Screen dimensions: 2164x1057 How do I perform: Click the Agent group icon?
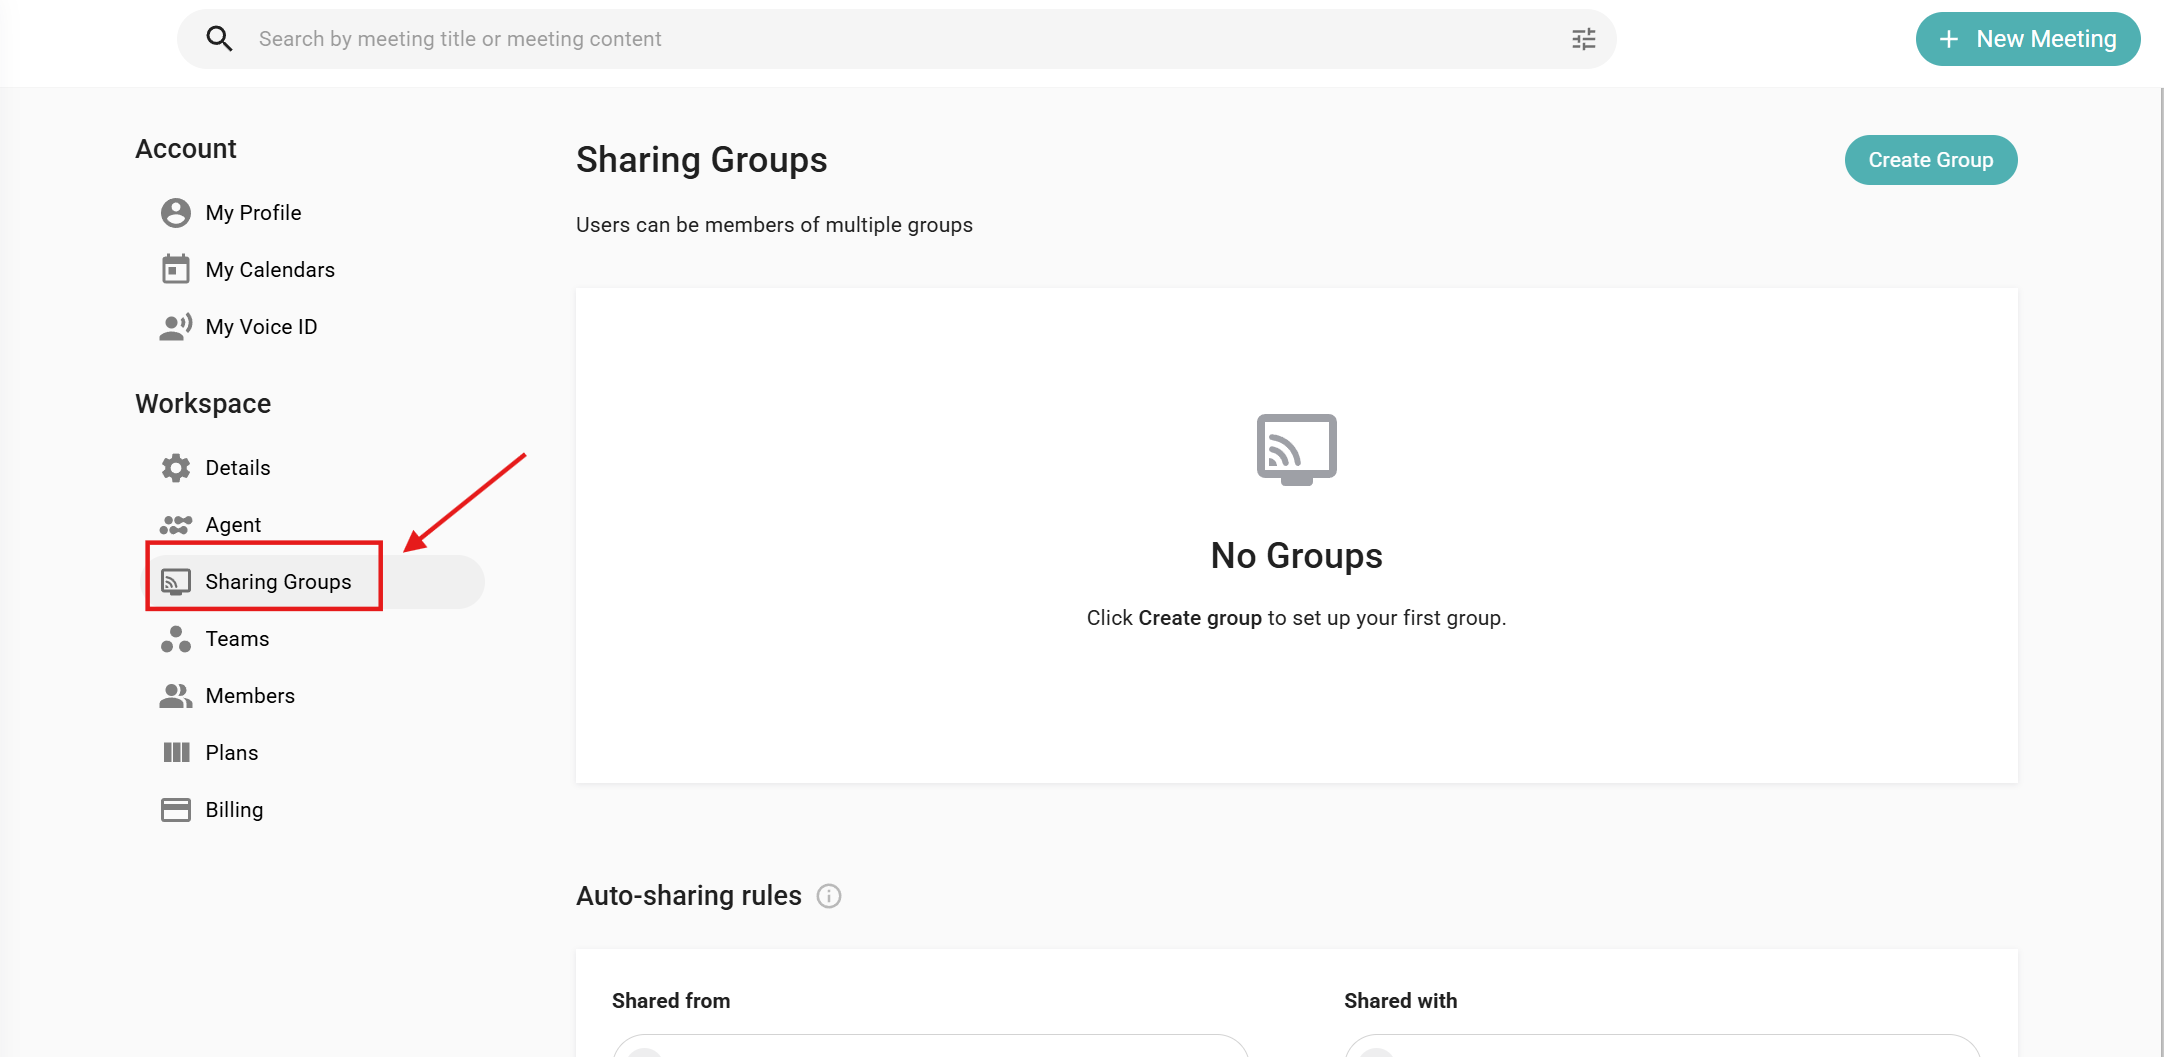point(176,525)
